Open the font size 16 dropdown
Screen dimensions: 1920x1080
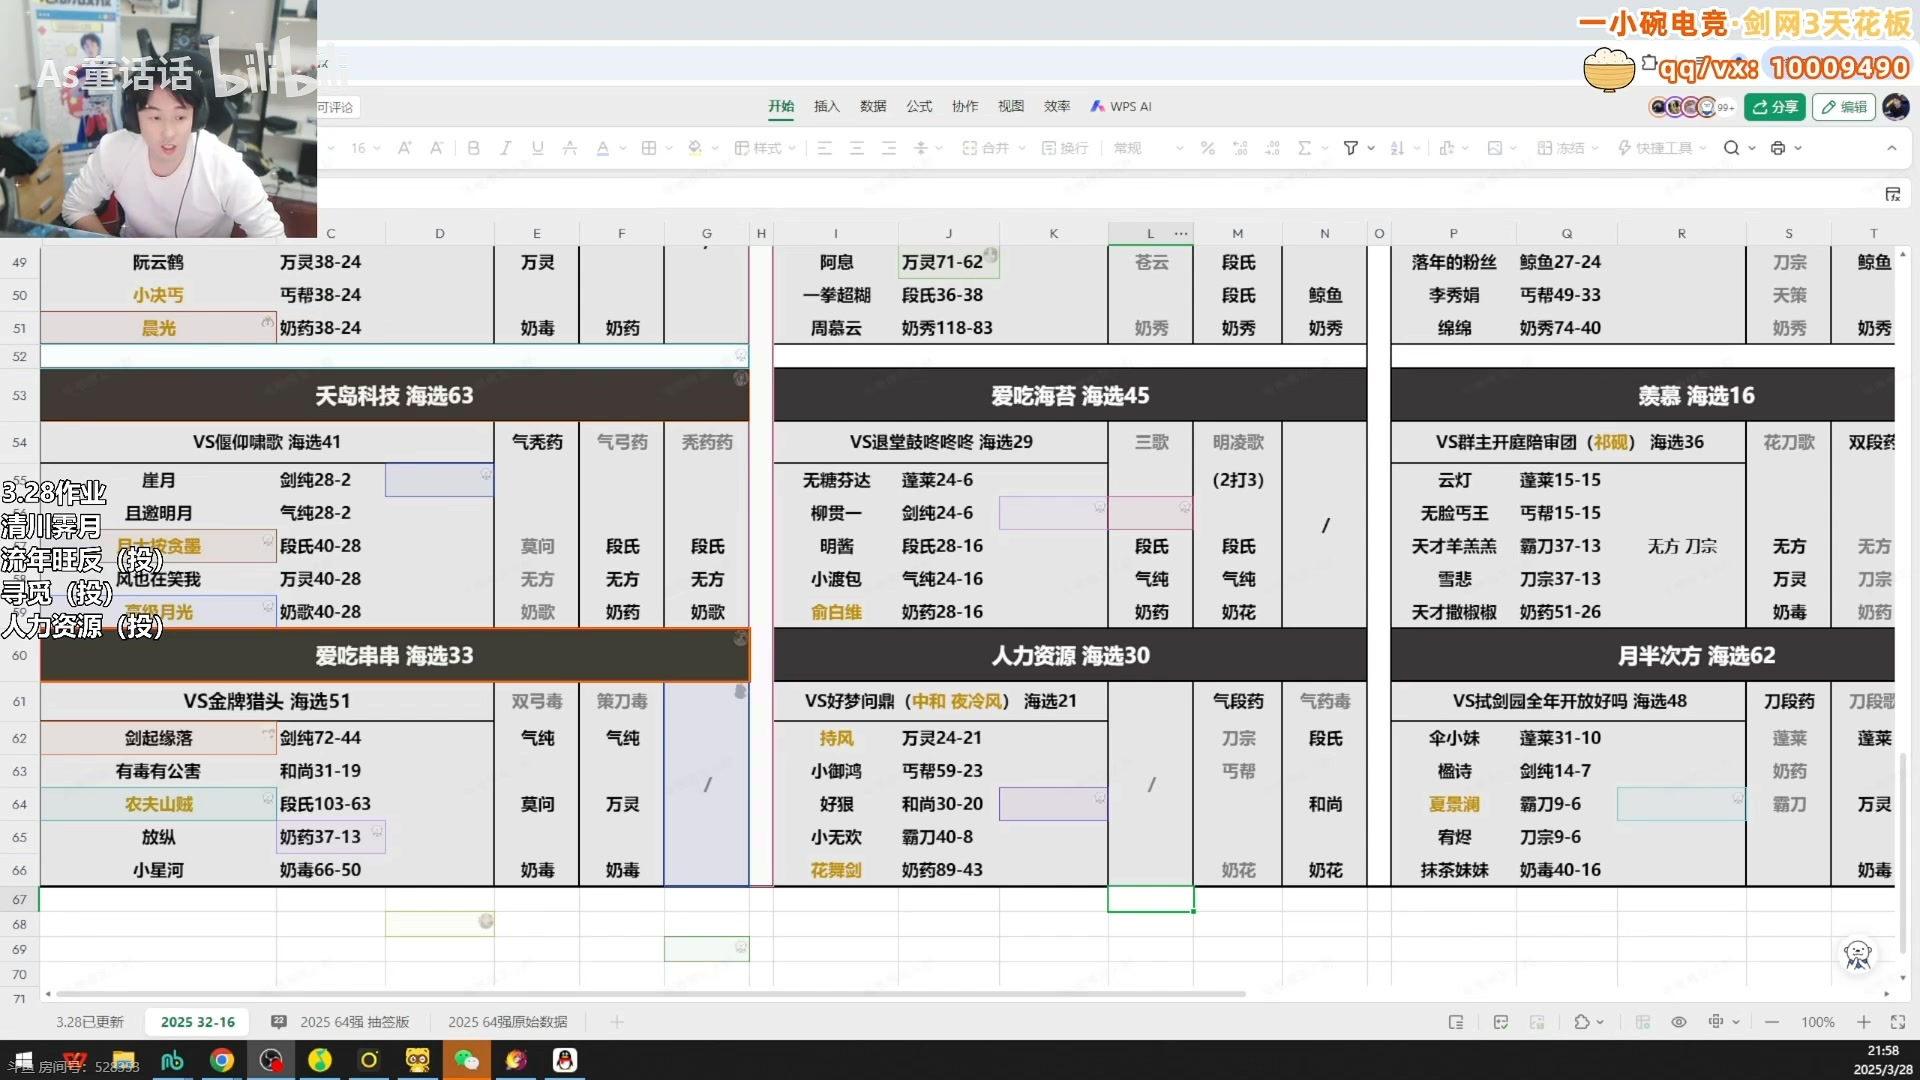point(365,148)
